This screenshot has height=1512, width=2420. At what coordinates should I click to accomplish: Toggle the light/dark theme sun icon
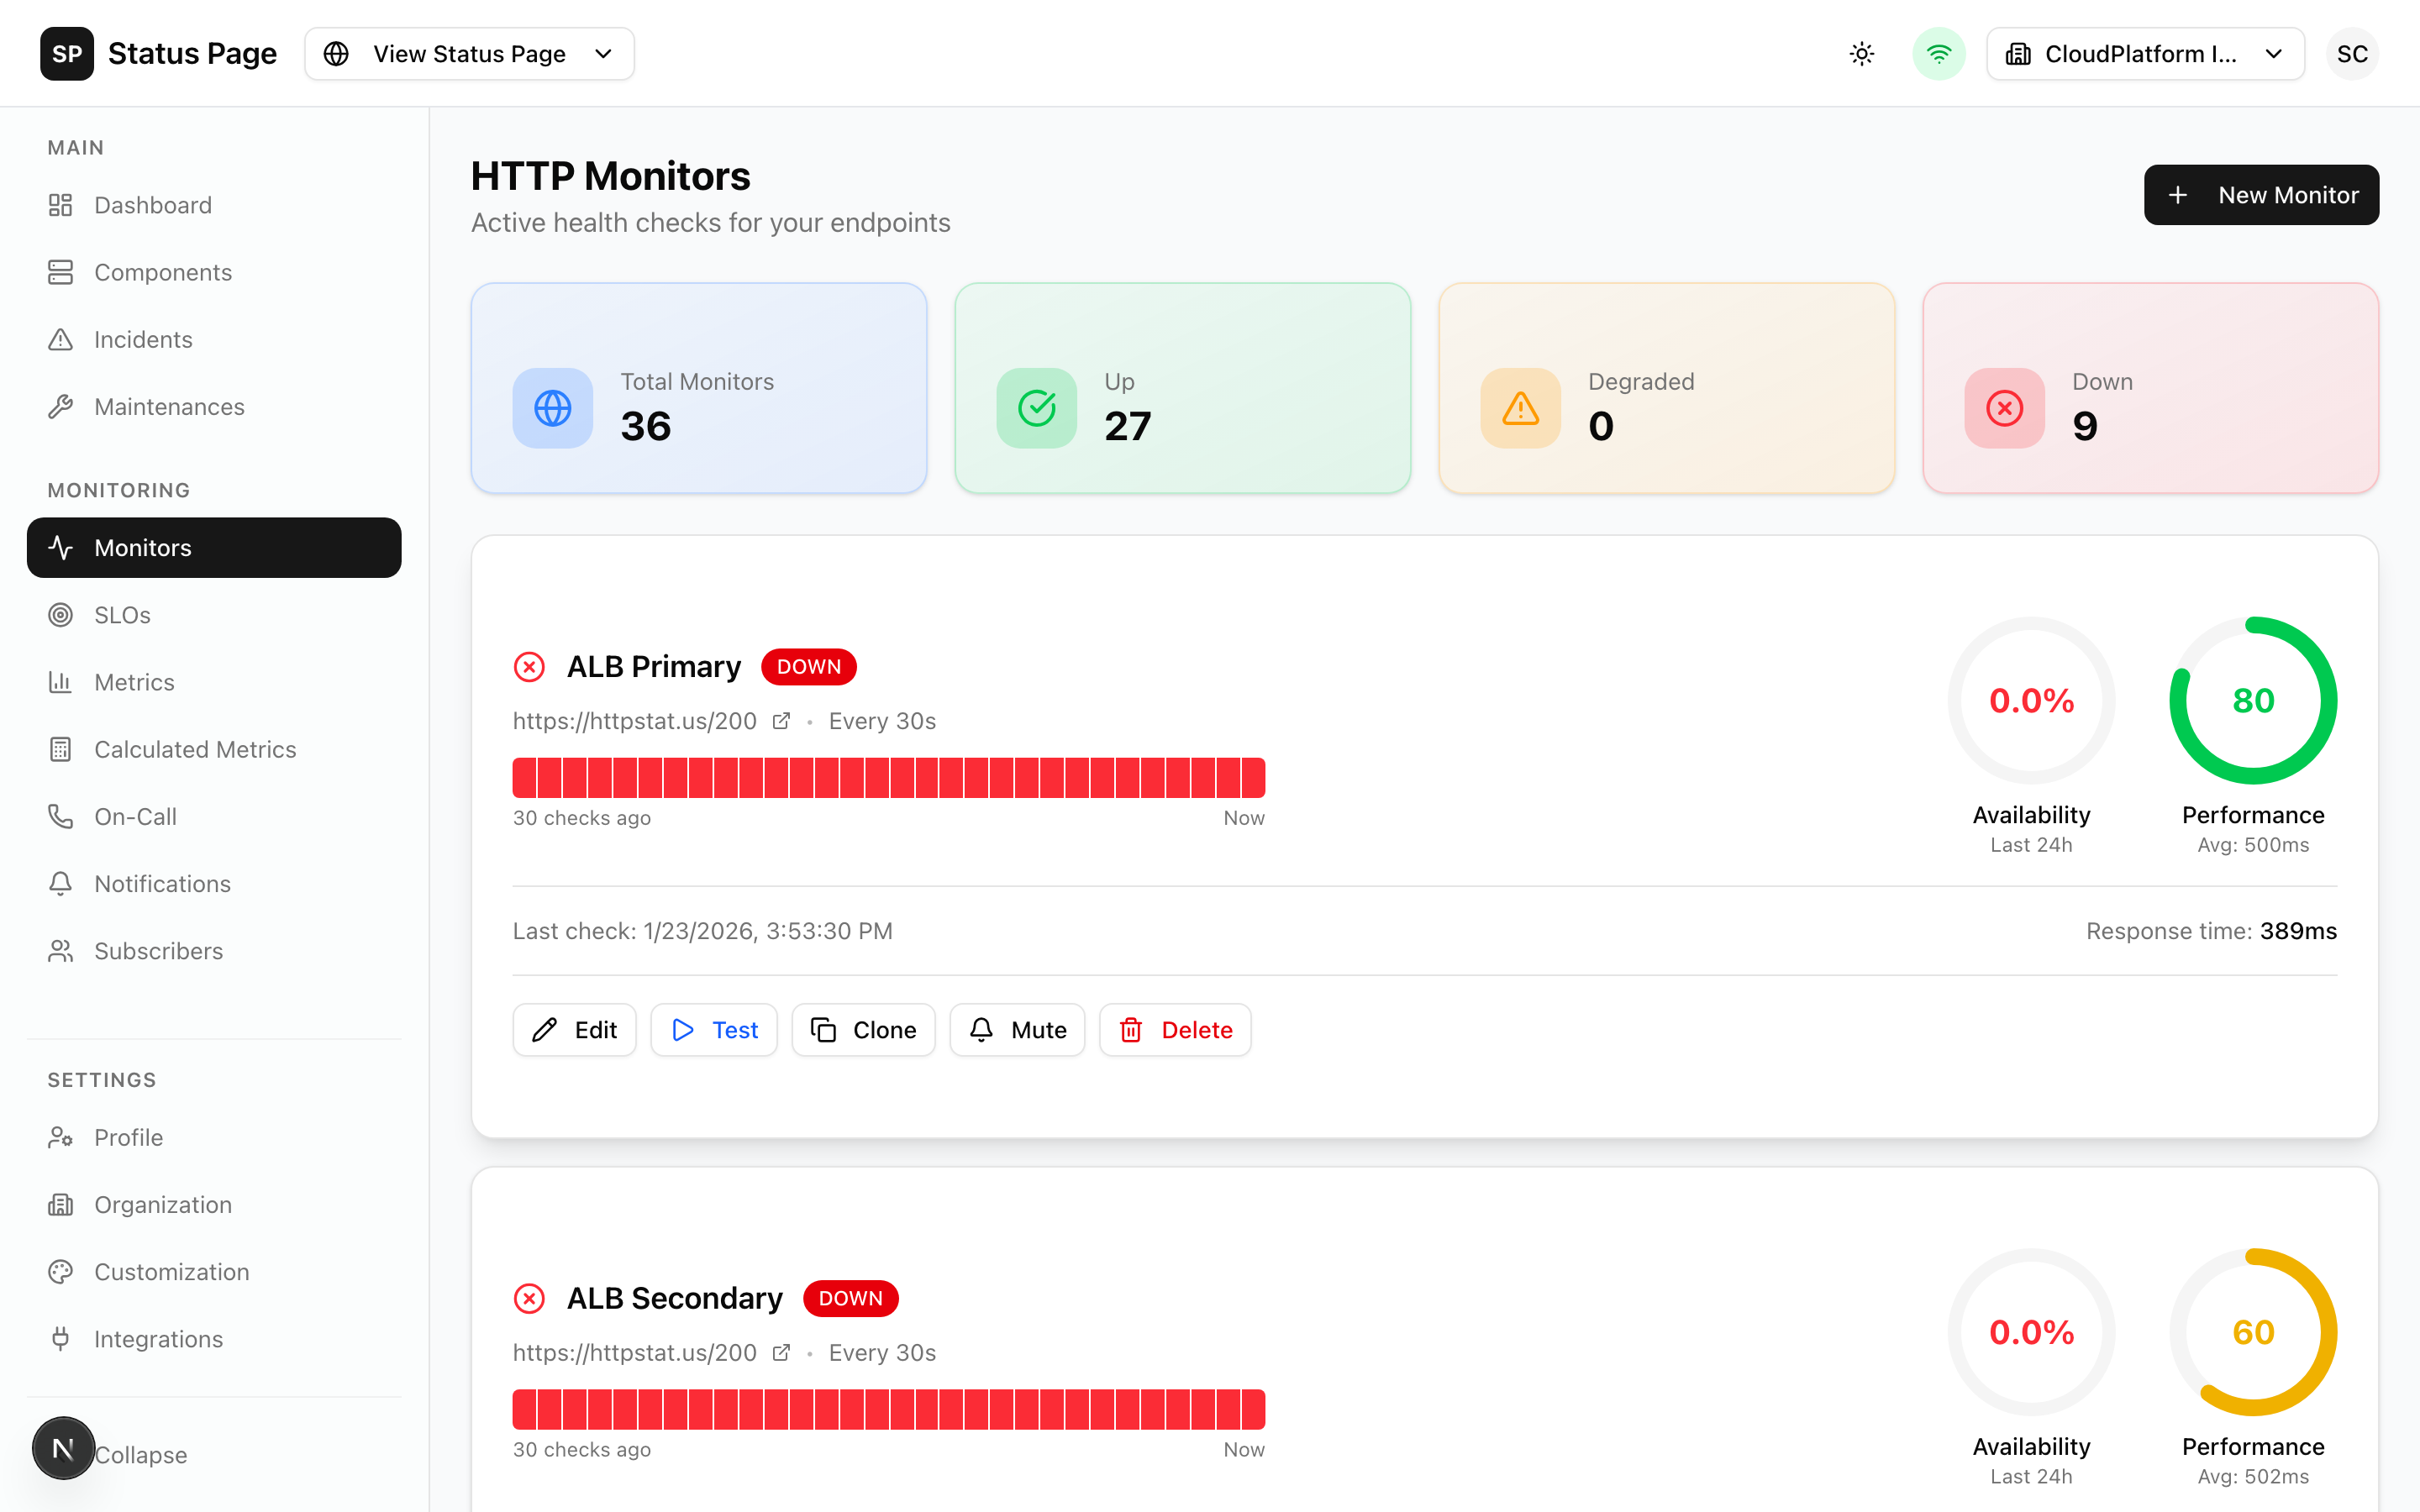[1861, 54]
